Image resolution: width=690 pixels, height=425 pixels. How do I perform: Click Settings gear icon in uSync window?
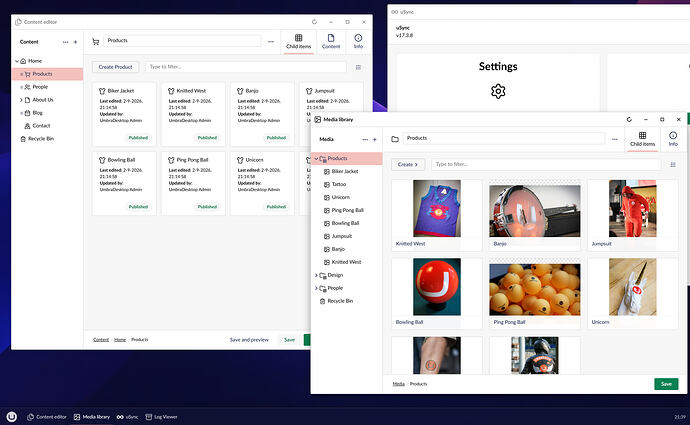(498, 91)
